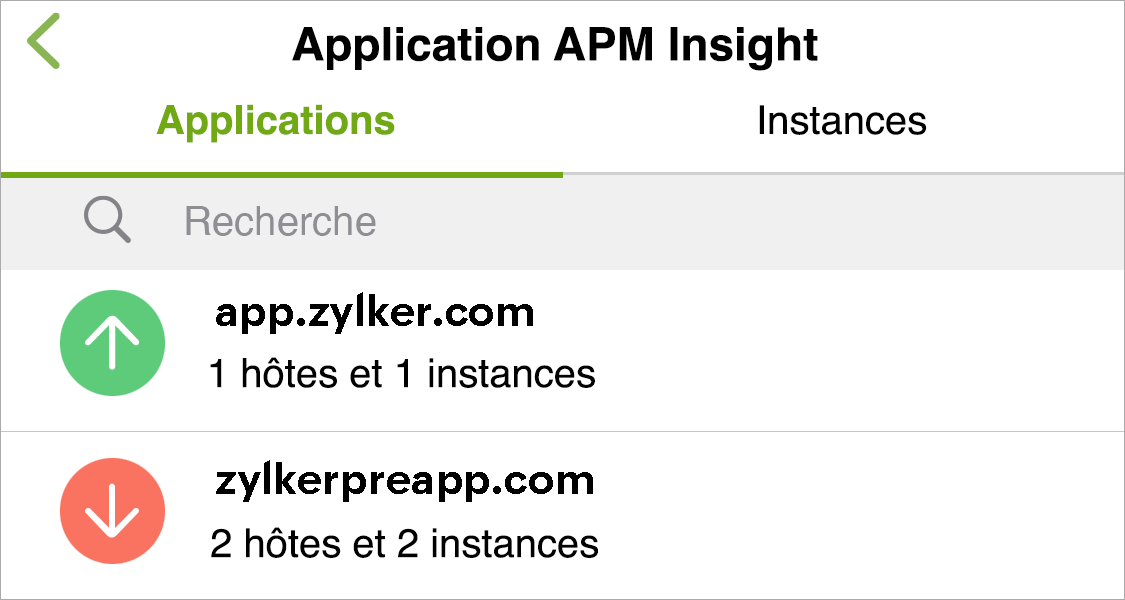Open the Instances tab
1125x600 pixels.
tap(841, 121)
